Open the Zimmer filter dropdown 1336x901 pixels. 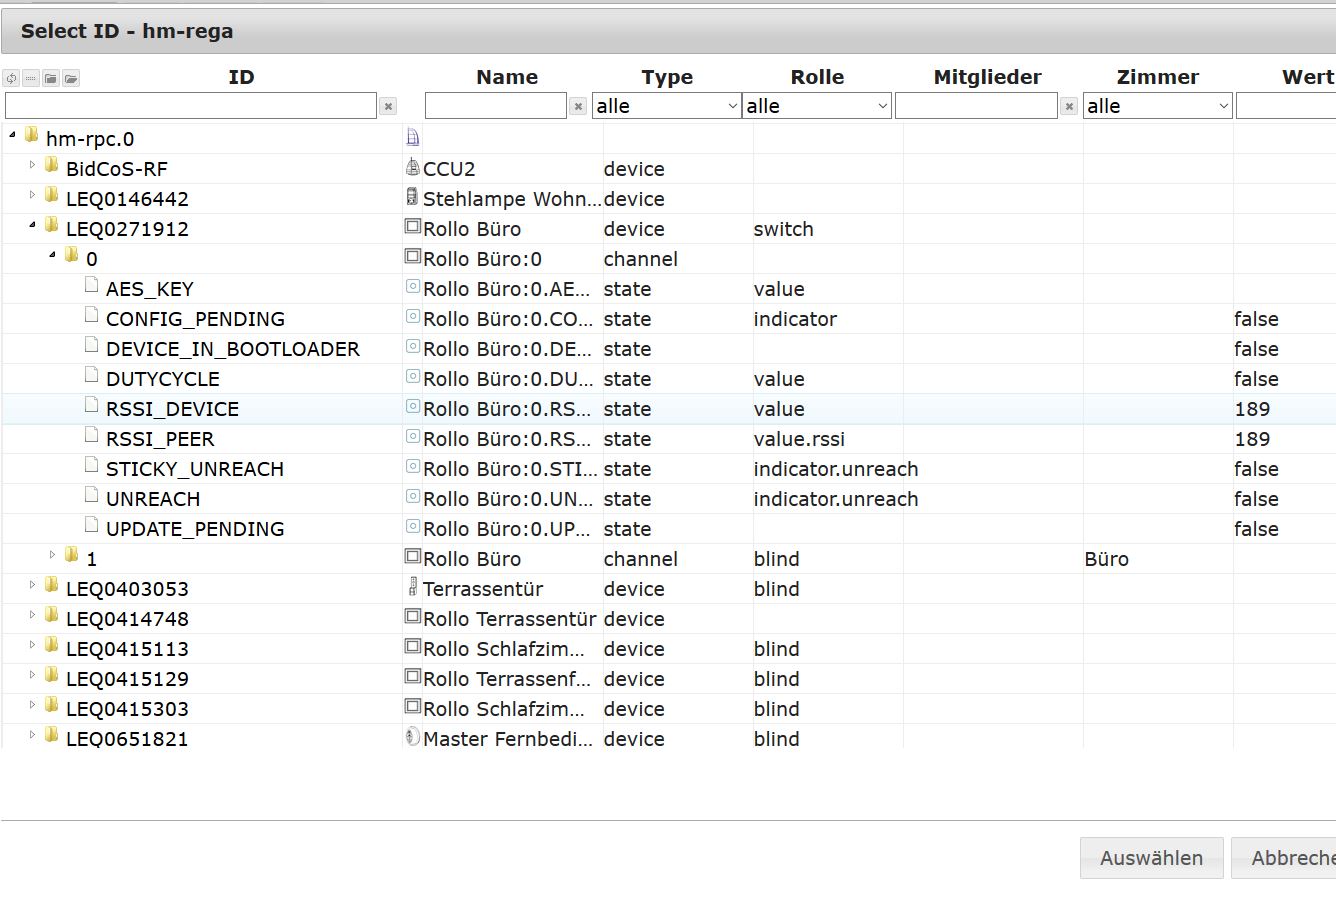1157,106
